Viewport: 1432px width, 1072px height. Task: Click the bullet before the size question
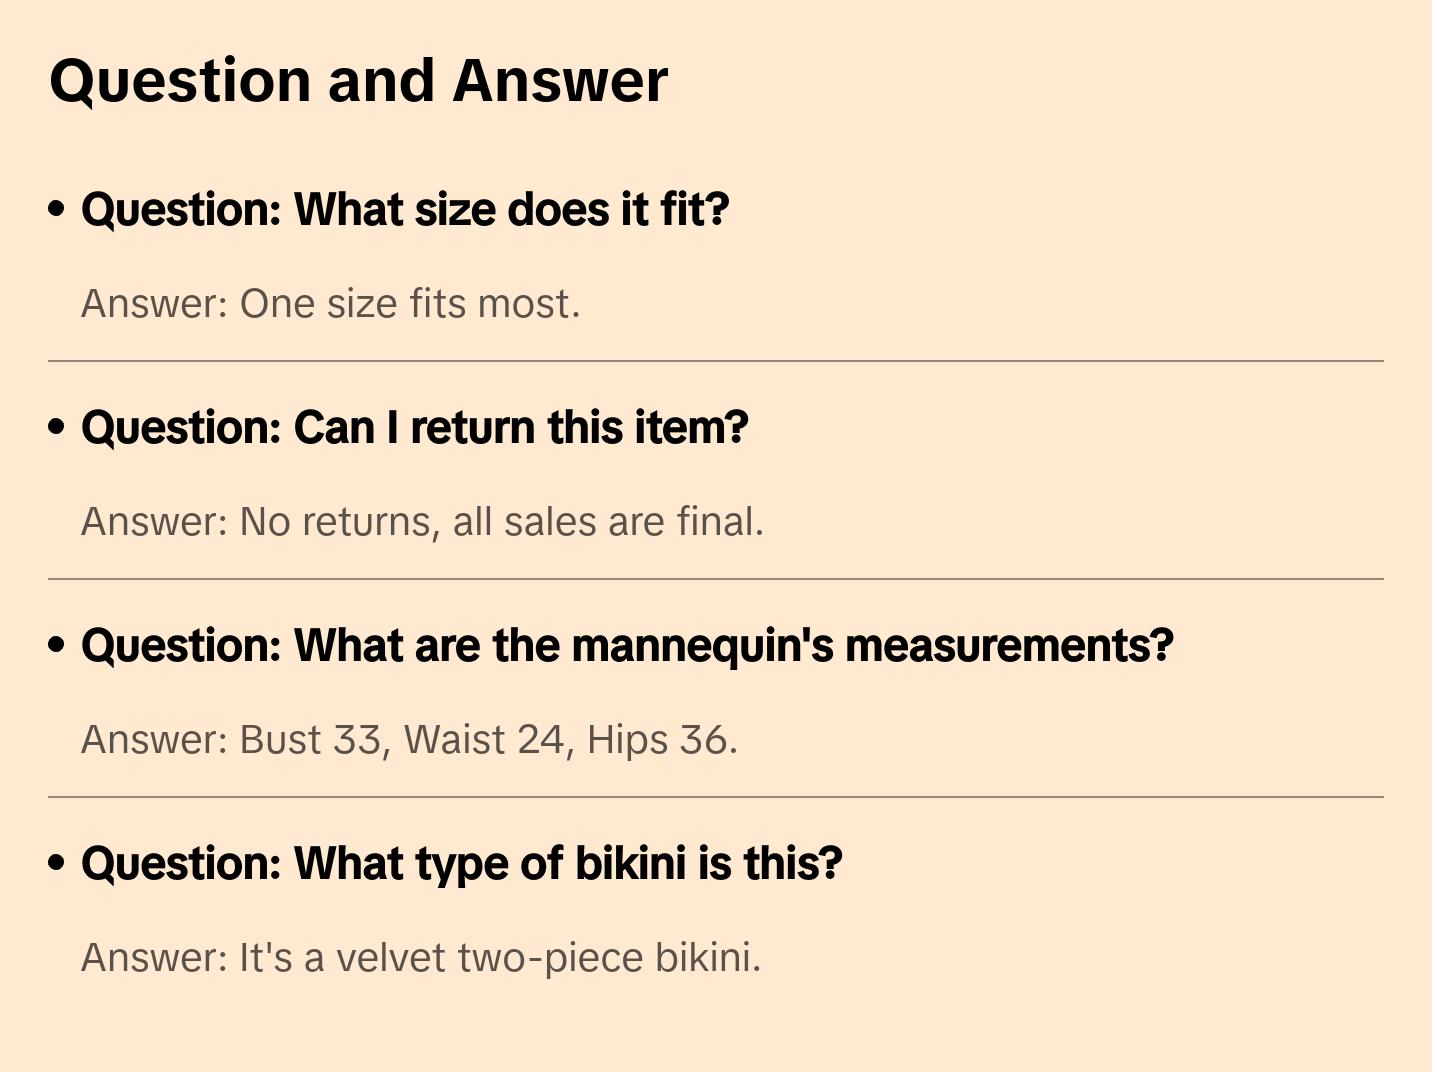(57, 209)
